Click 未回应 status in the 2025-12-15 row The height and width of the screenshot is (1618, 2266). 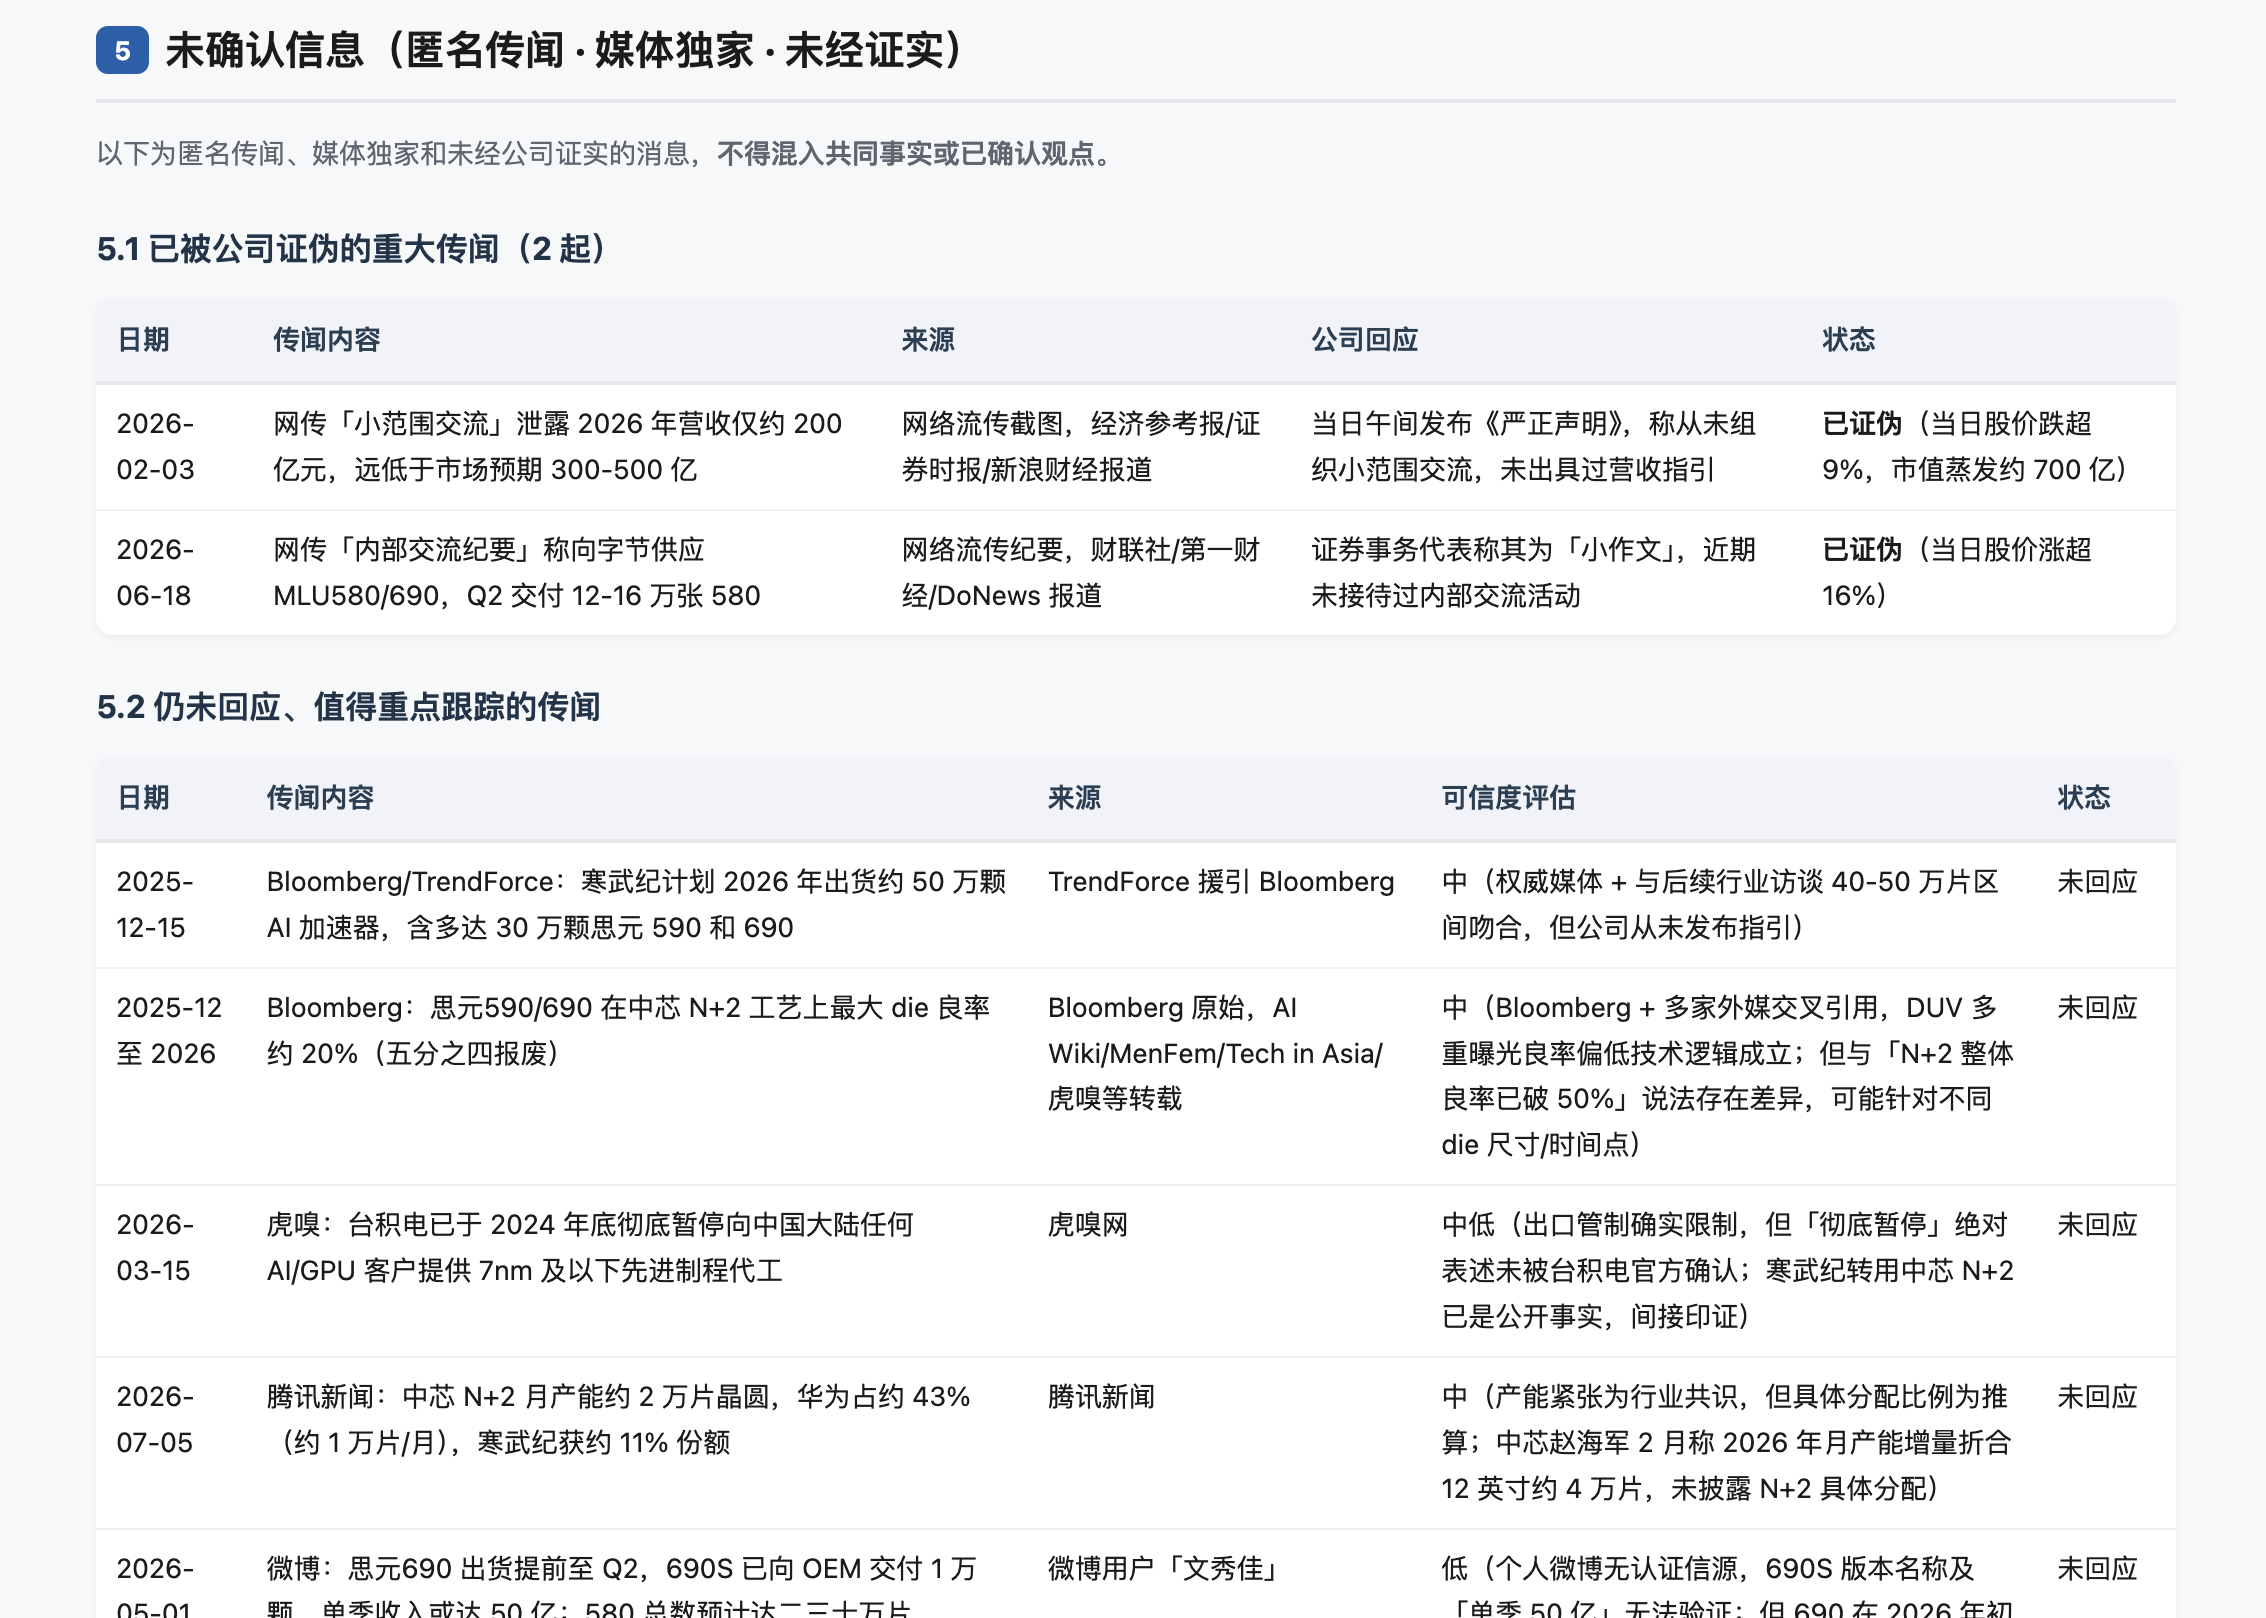coord(2096,882)
